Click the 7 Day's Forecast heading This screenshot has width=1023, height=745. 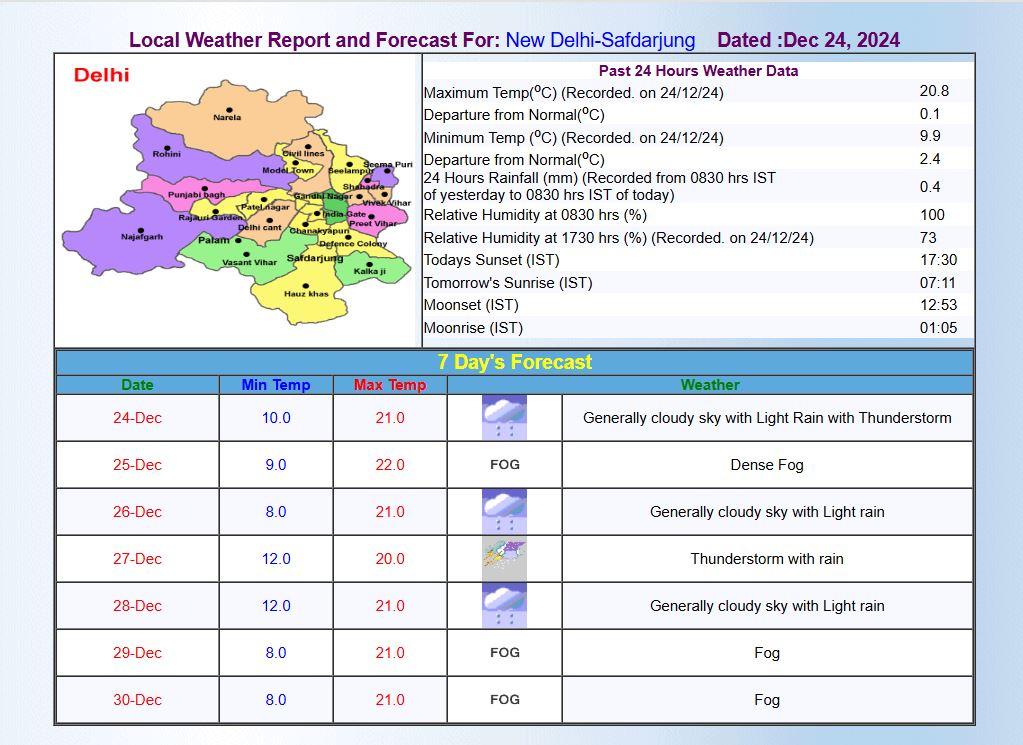[x=515, y=362]
